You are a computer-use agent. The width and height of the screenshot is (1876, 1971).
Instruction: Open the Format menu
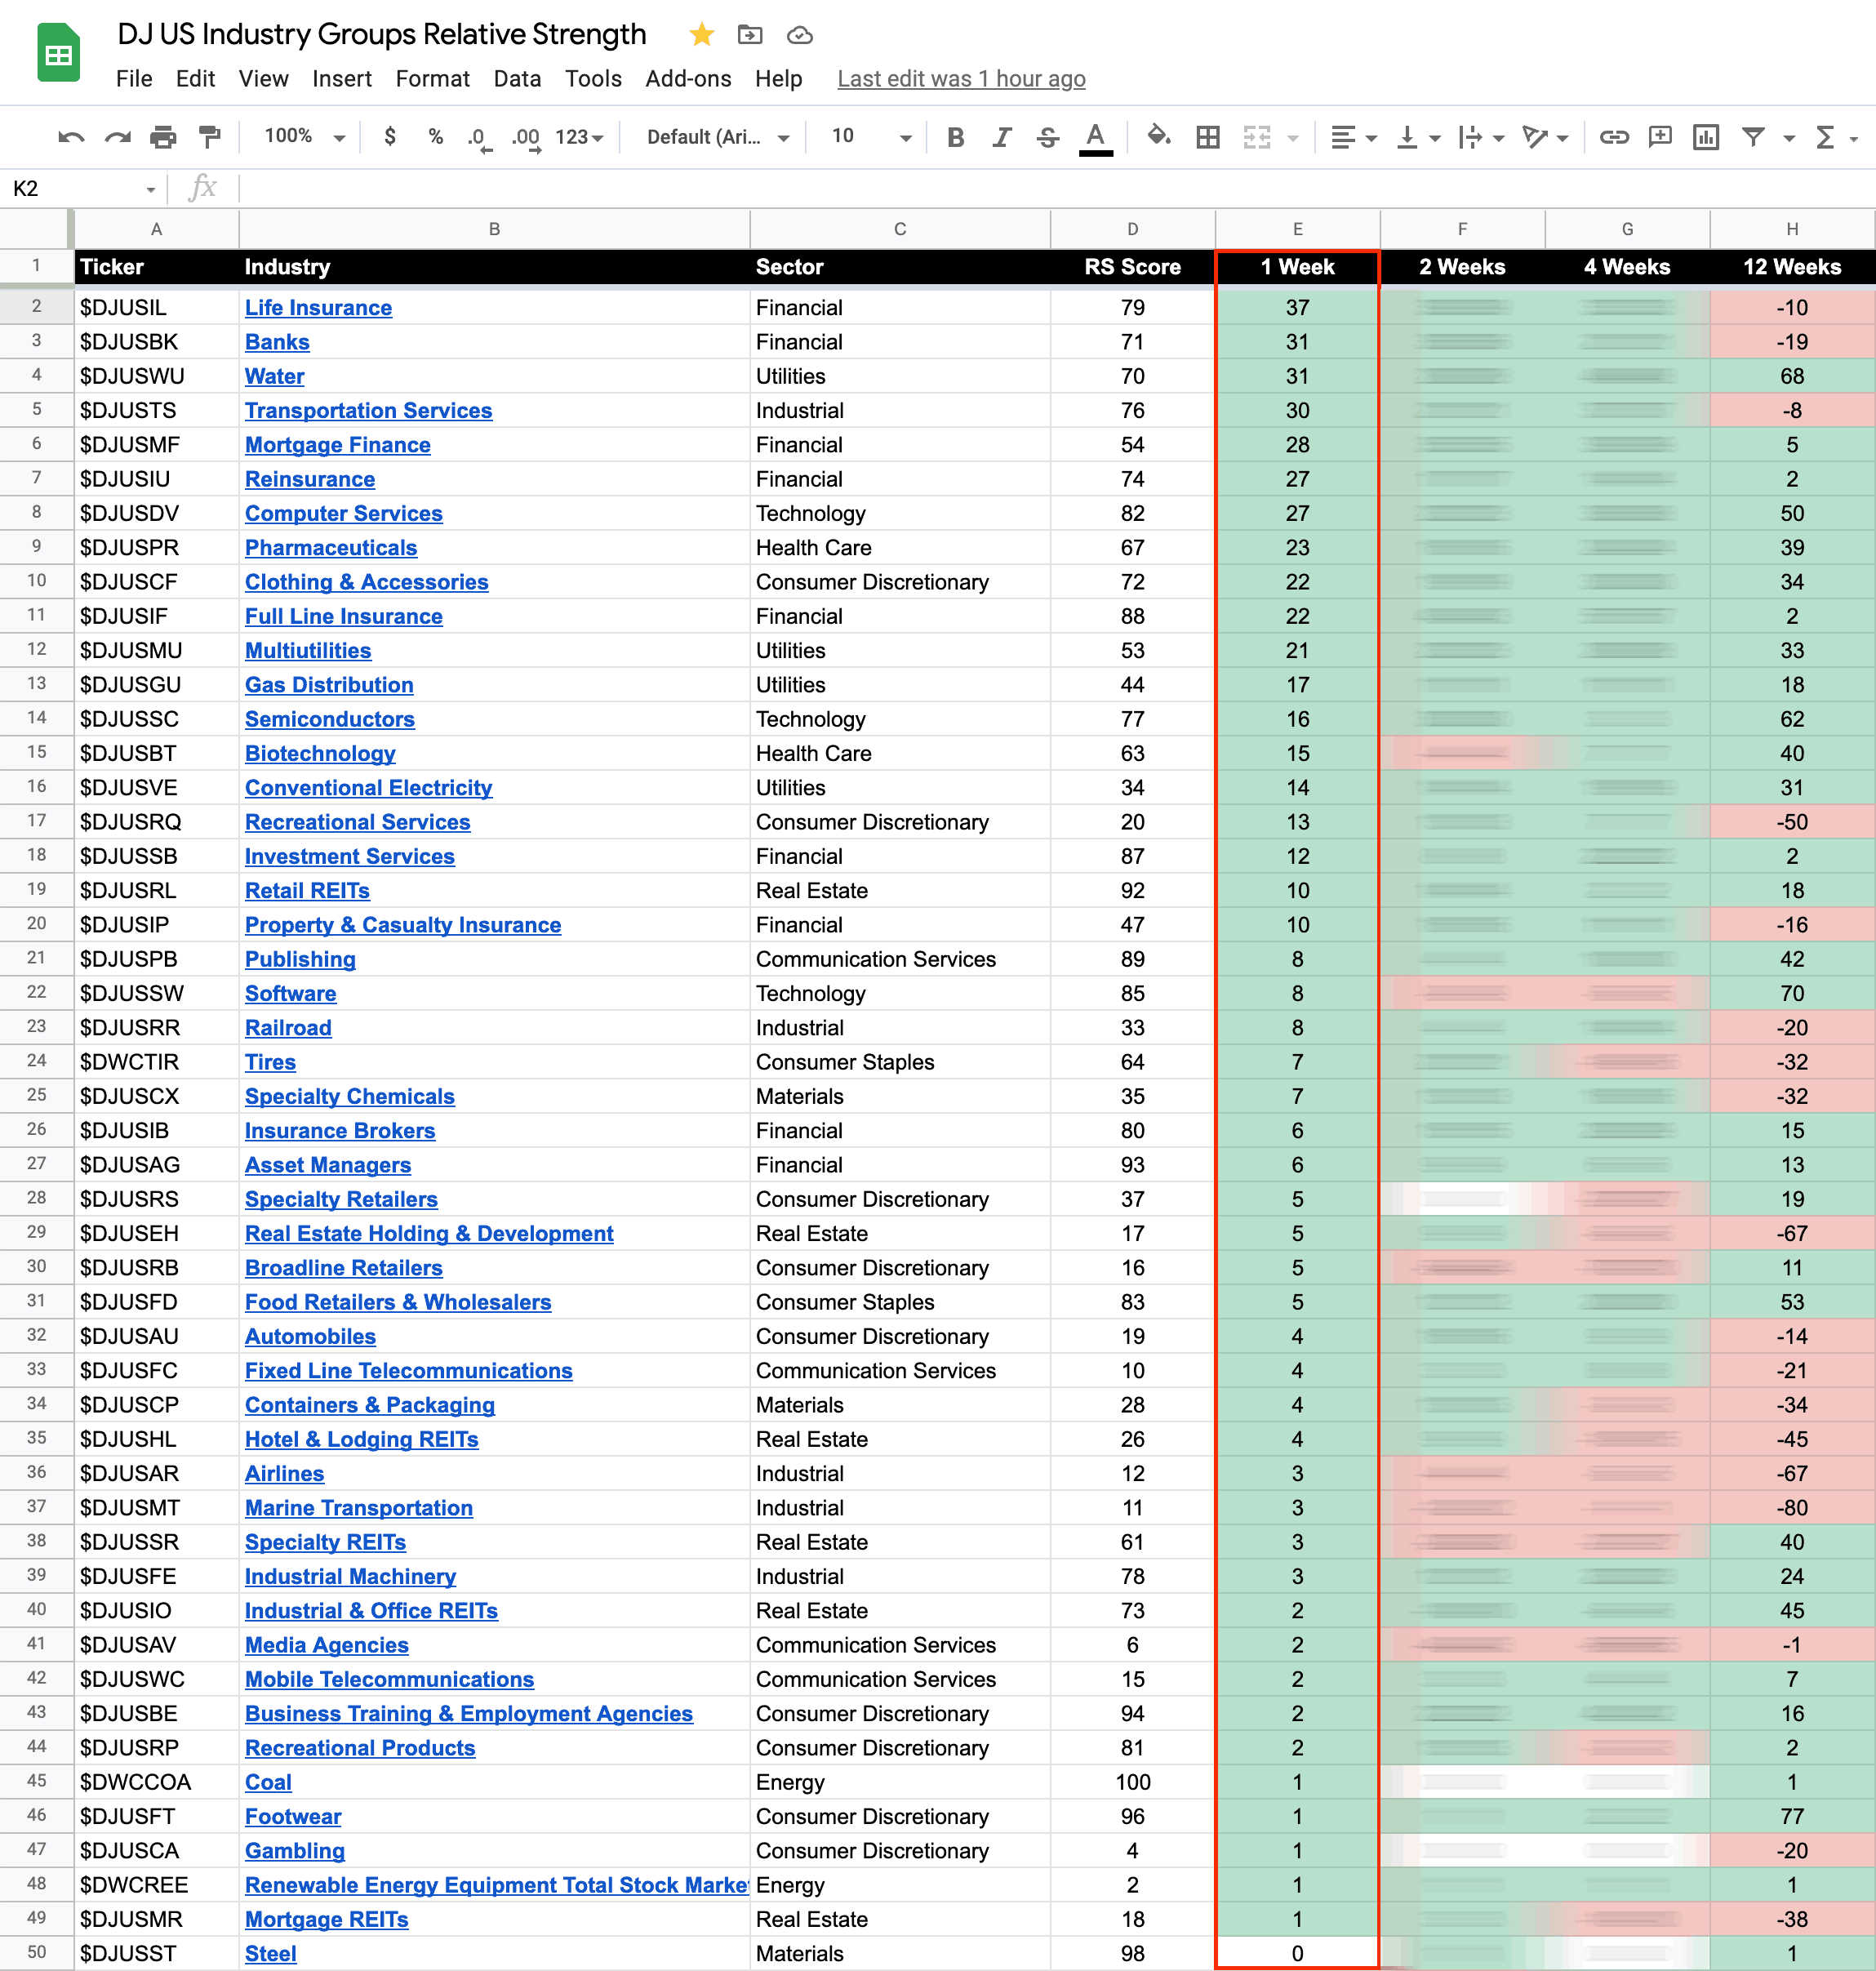tap(432, 79)
